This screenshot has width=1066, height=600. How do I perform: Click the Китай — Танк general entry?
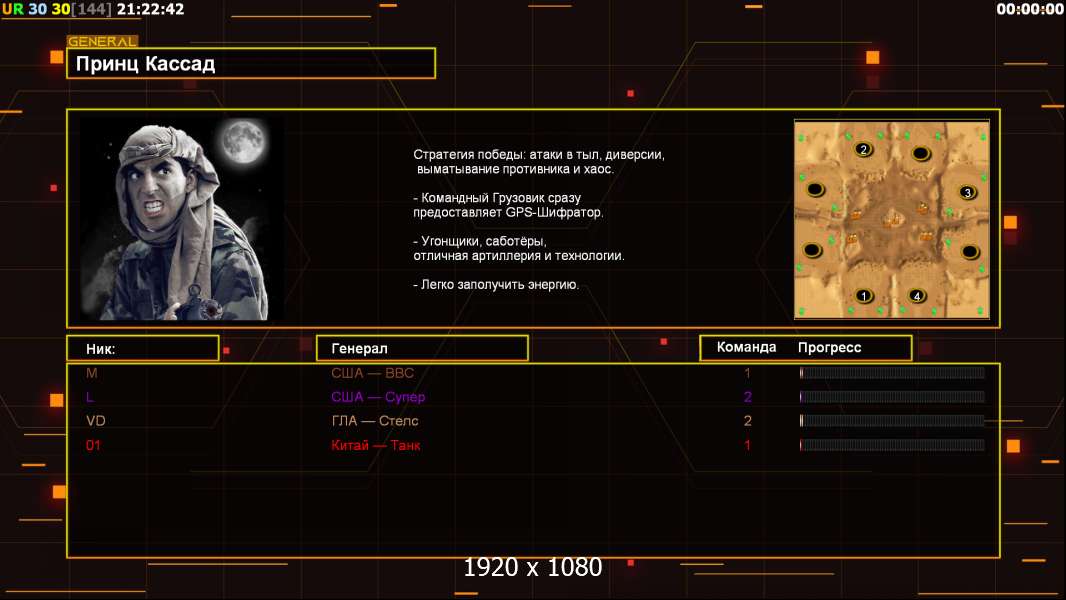(x=376, y=445)
